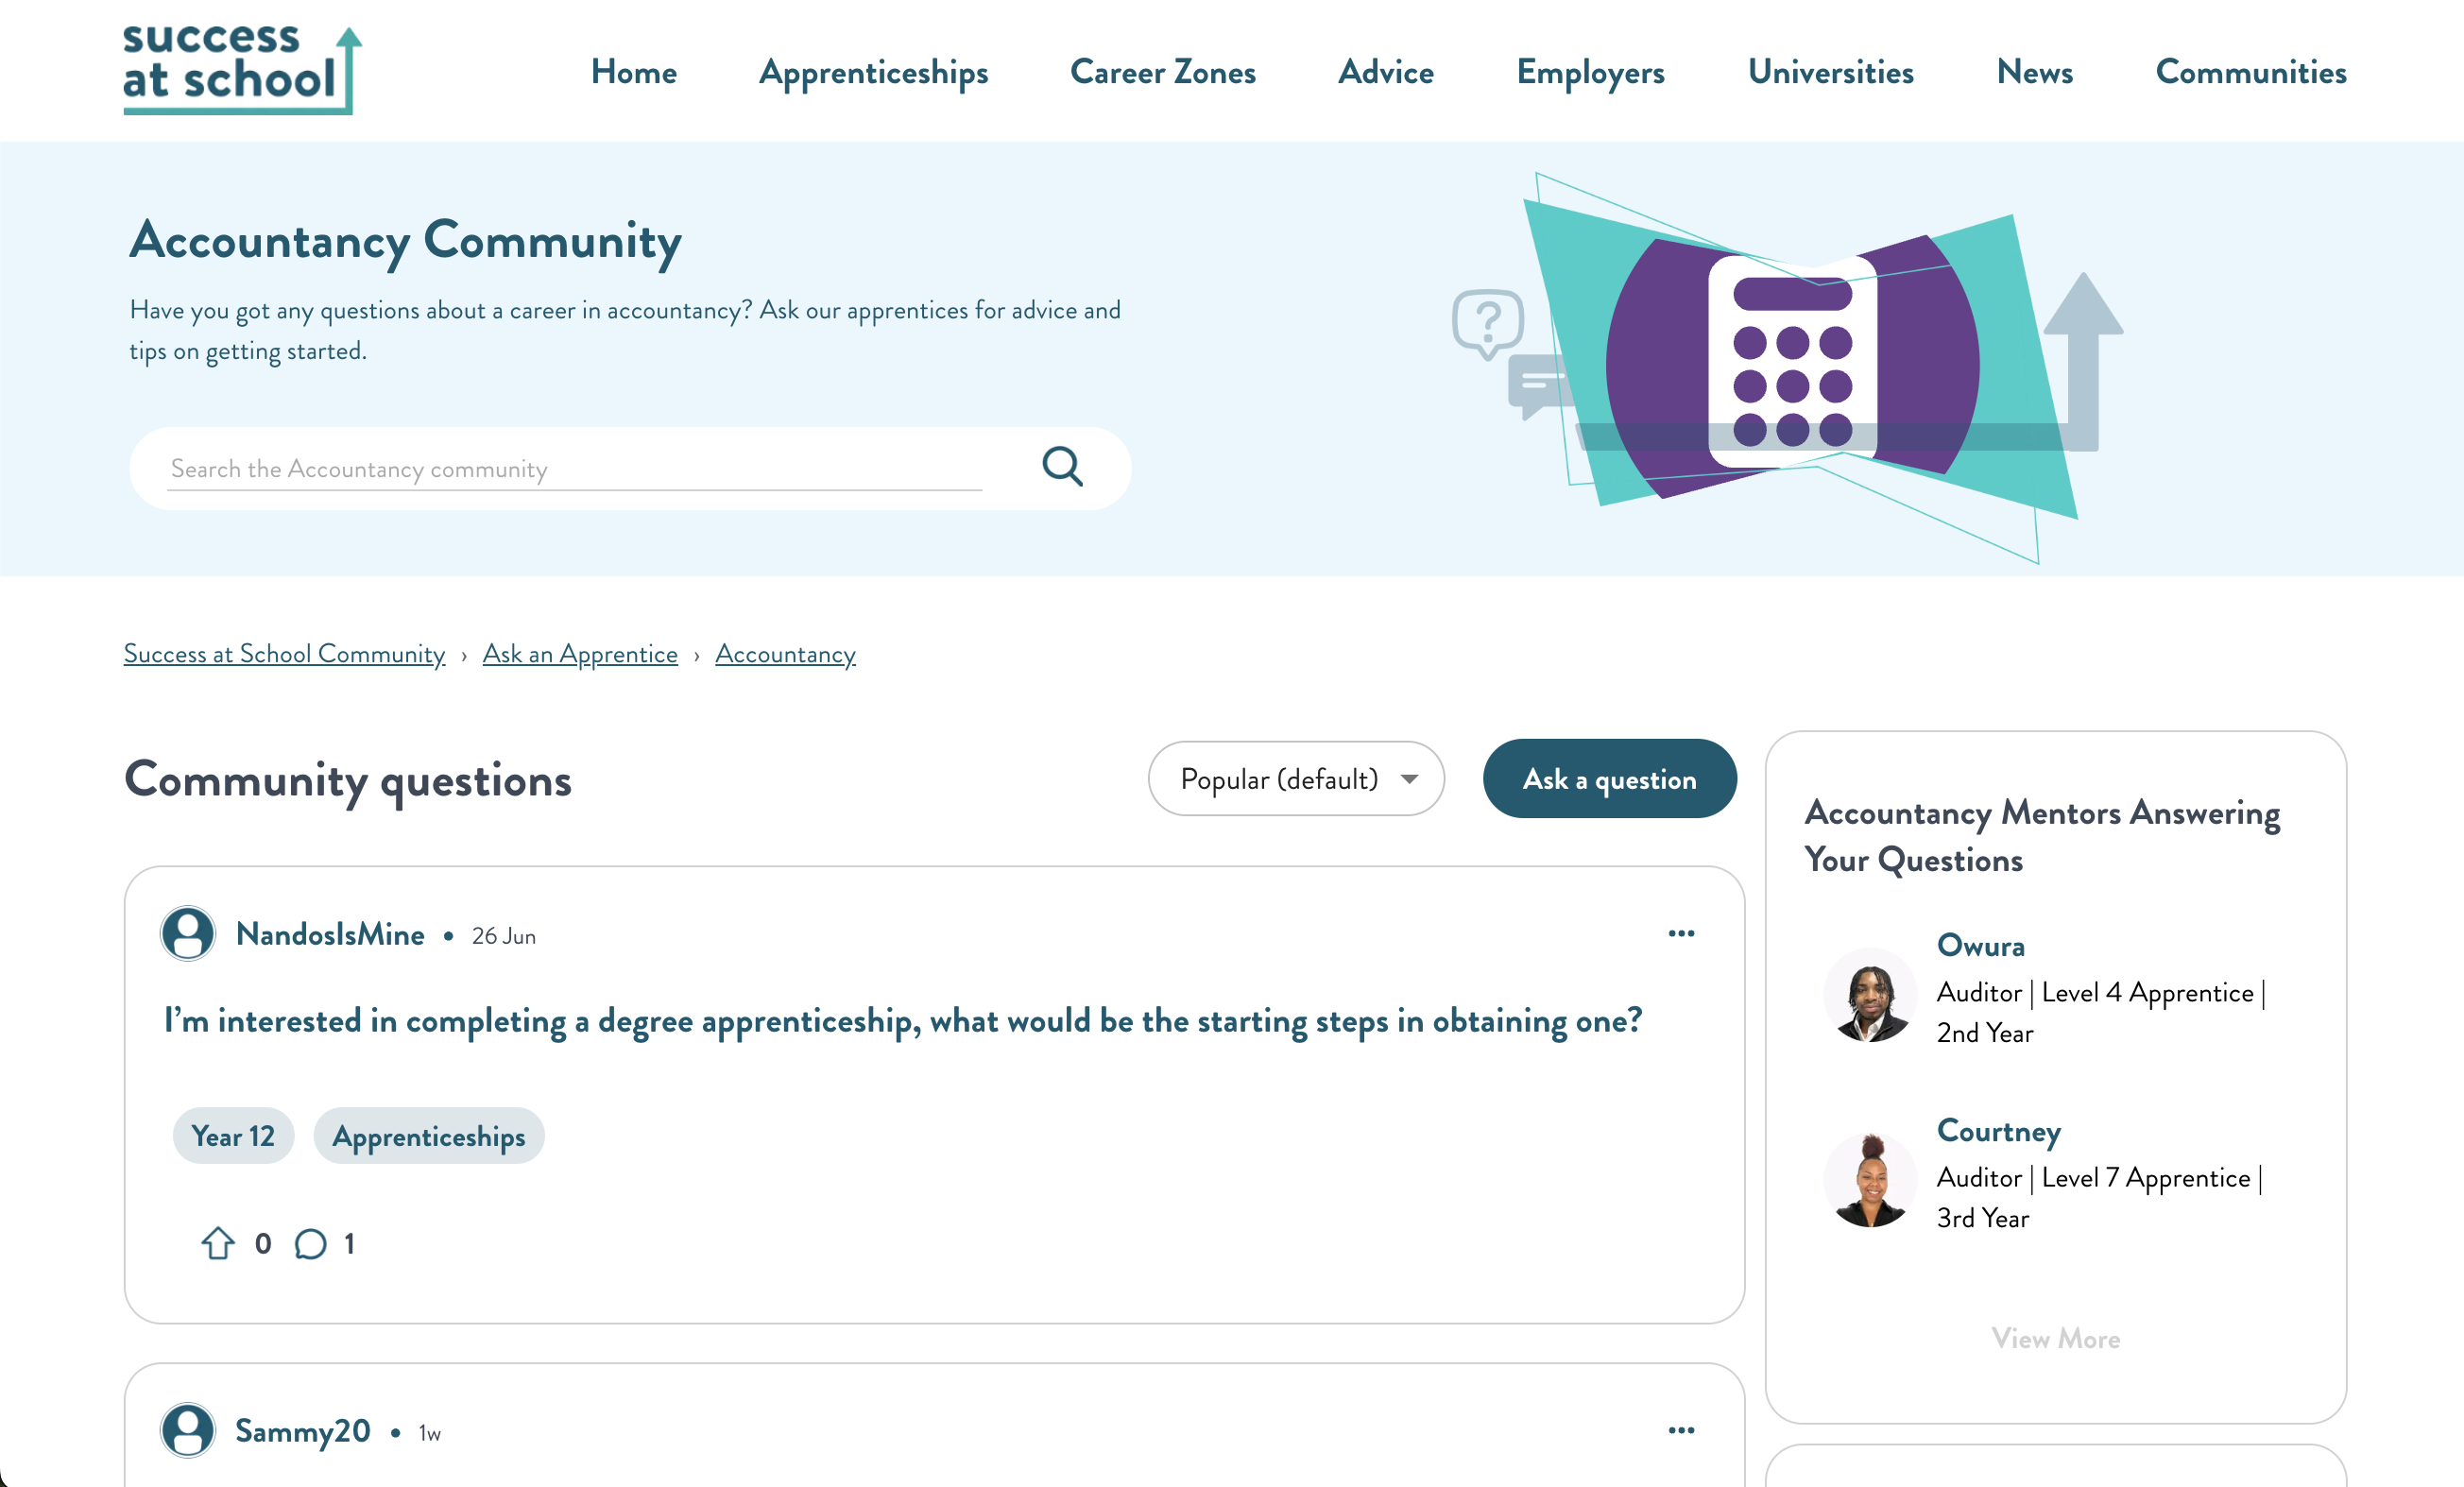Go to Communities in navigation bar
This screenshot has width=2464, height=1487.
(x=2250, y=72)
